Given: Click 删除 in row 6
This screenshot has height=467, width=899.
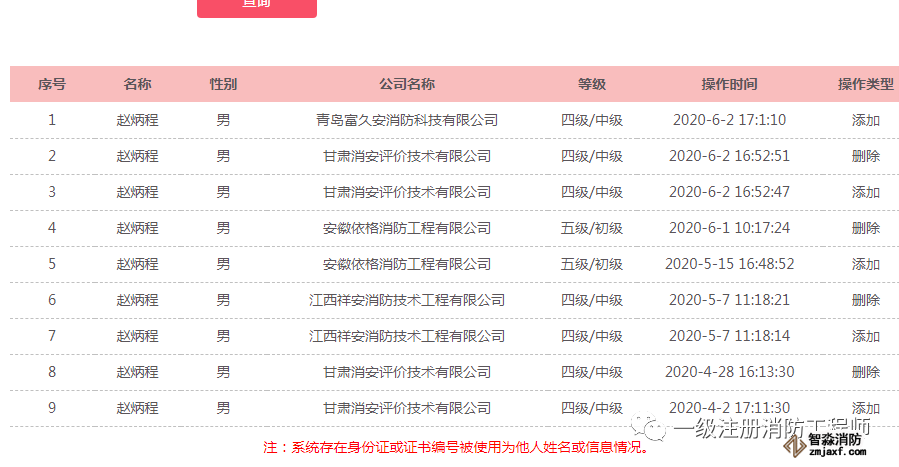Looking at the screenshot, I should tap(865, 300).
